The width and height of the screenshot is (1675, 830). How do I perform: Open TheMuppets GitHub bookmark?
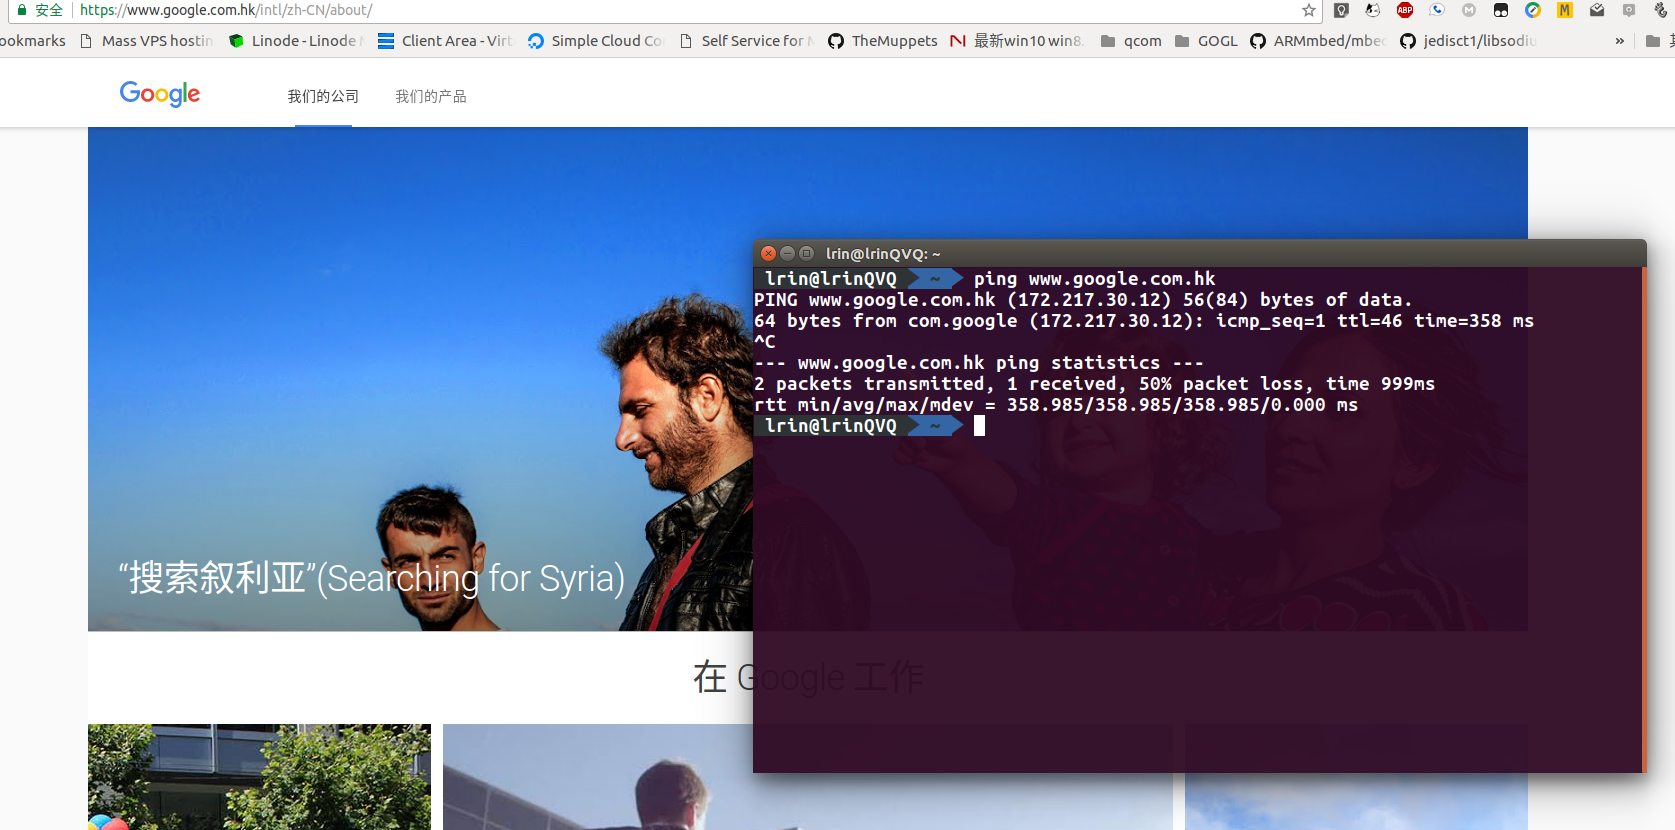[x=883, y=41]
